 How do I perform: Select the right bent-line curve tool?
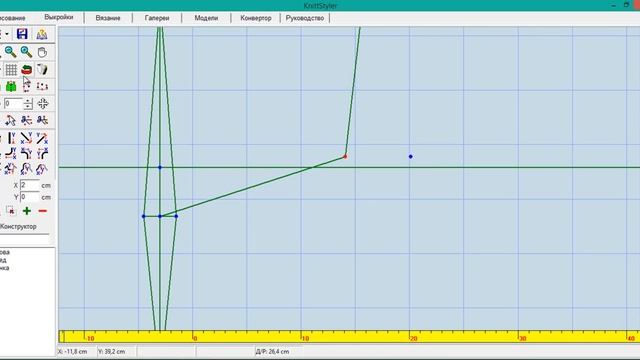click(42, 153)
